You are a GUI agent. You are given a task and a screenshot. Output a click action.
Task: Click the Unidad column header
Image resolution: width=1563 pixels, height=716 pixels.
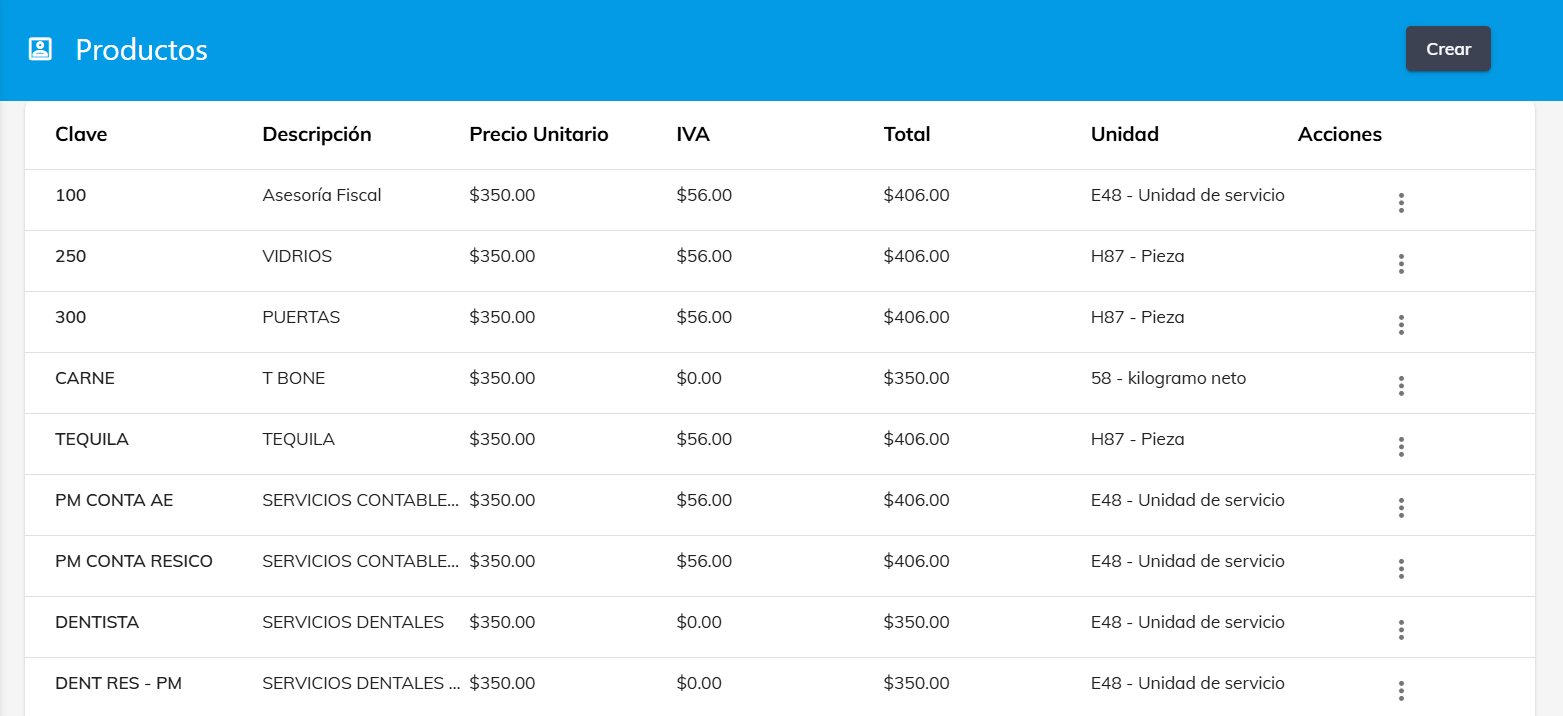[1124, 134]
